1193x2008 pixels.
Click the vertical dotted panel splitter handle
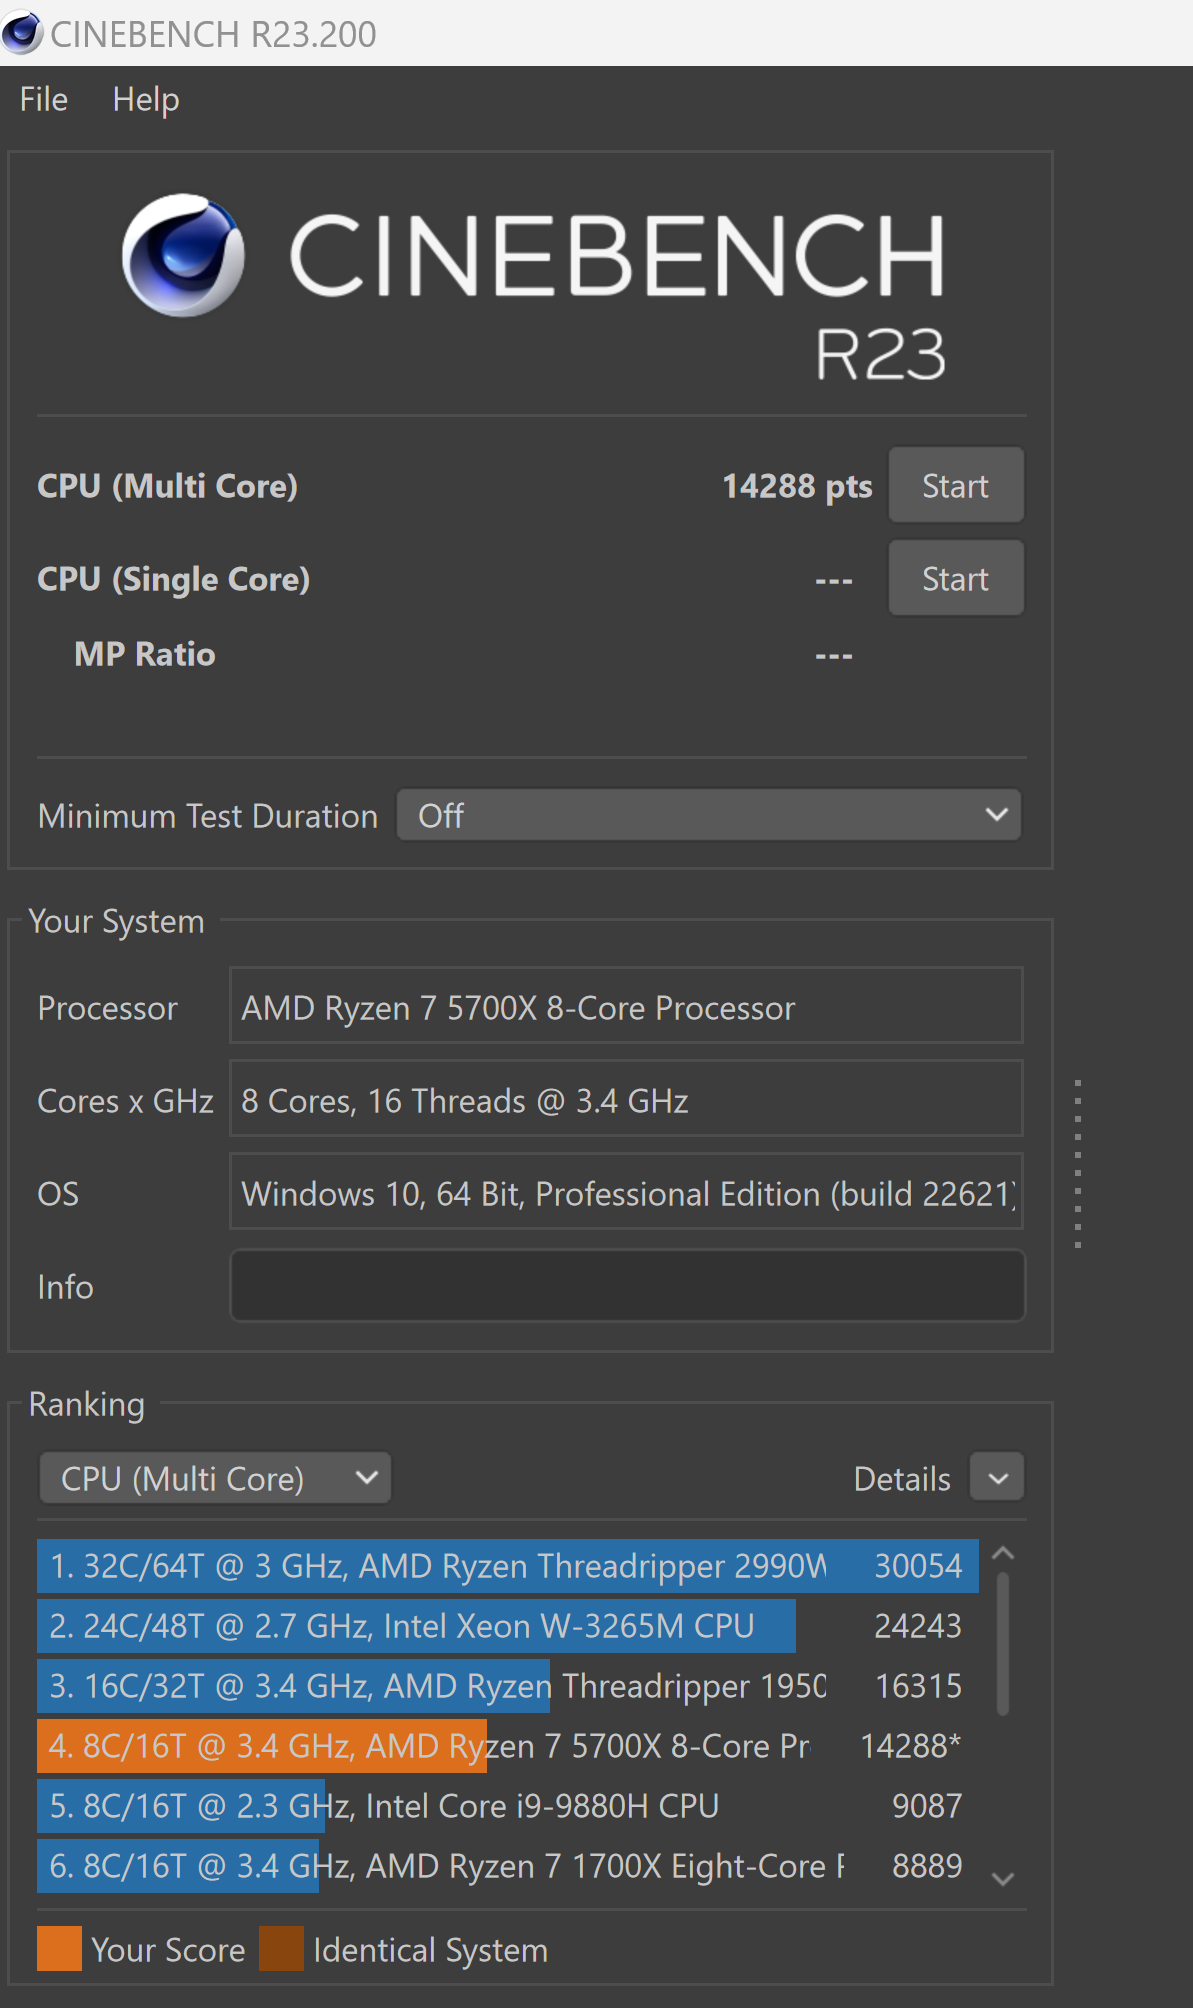(x=1078, y=1164)
